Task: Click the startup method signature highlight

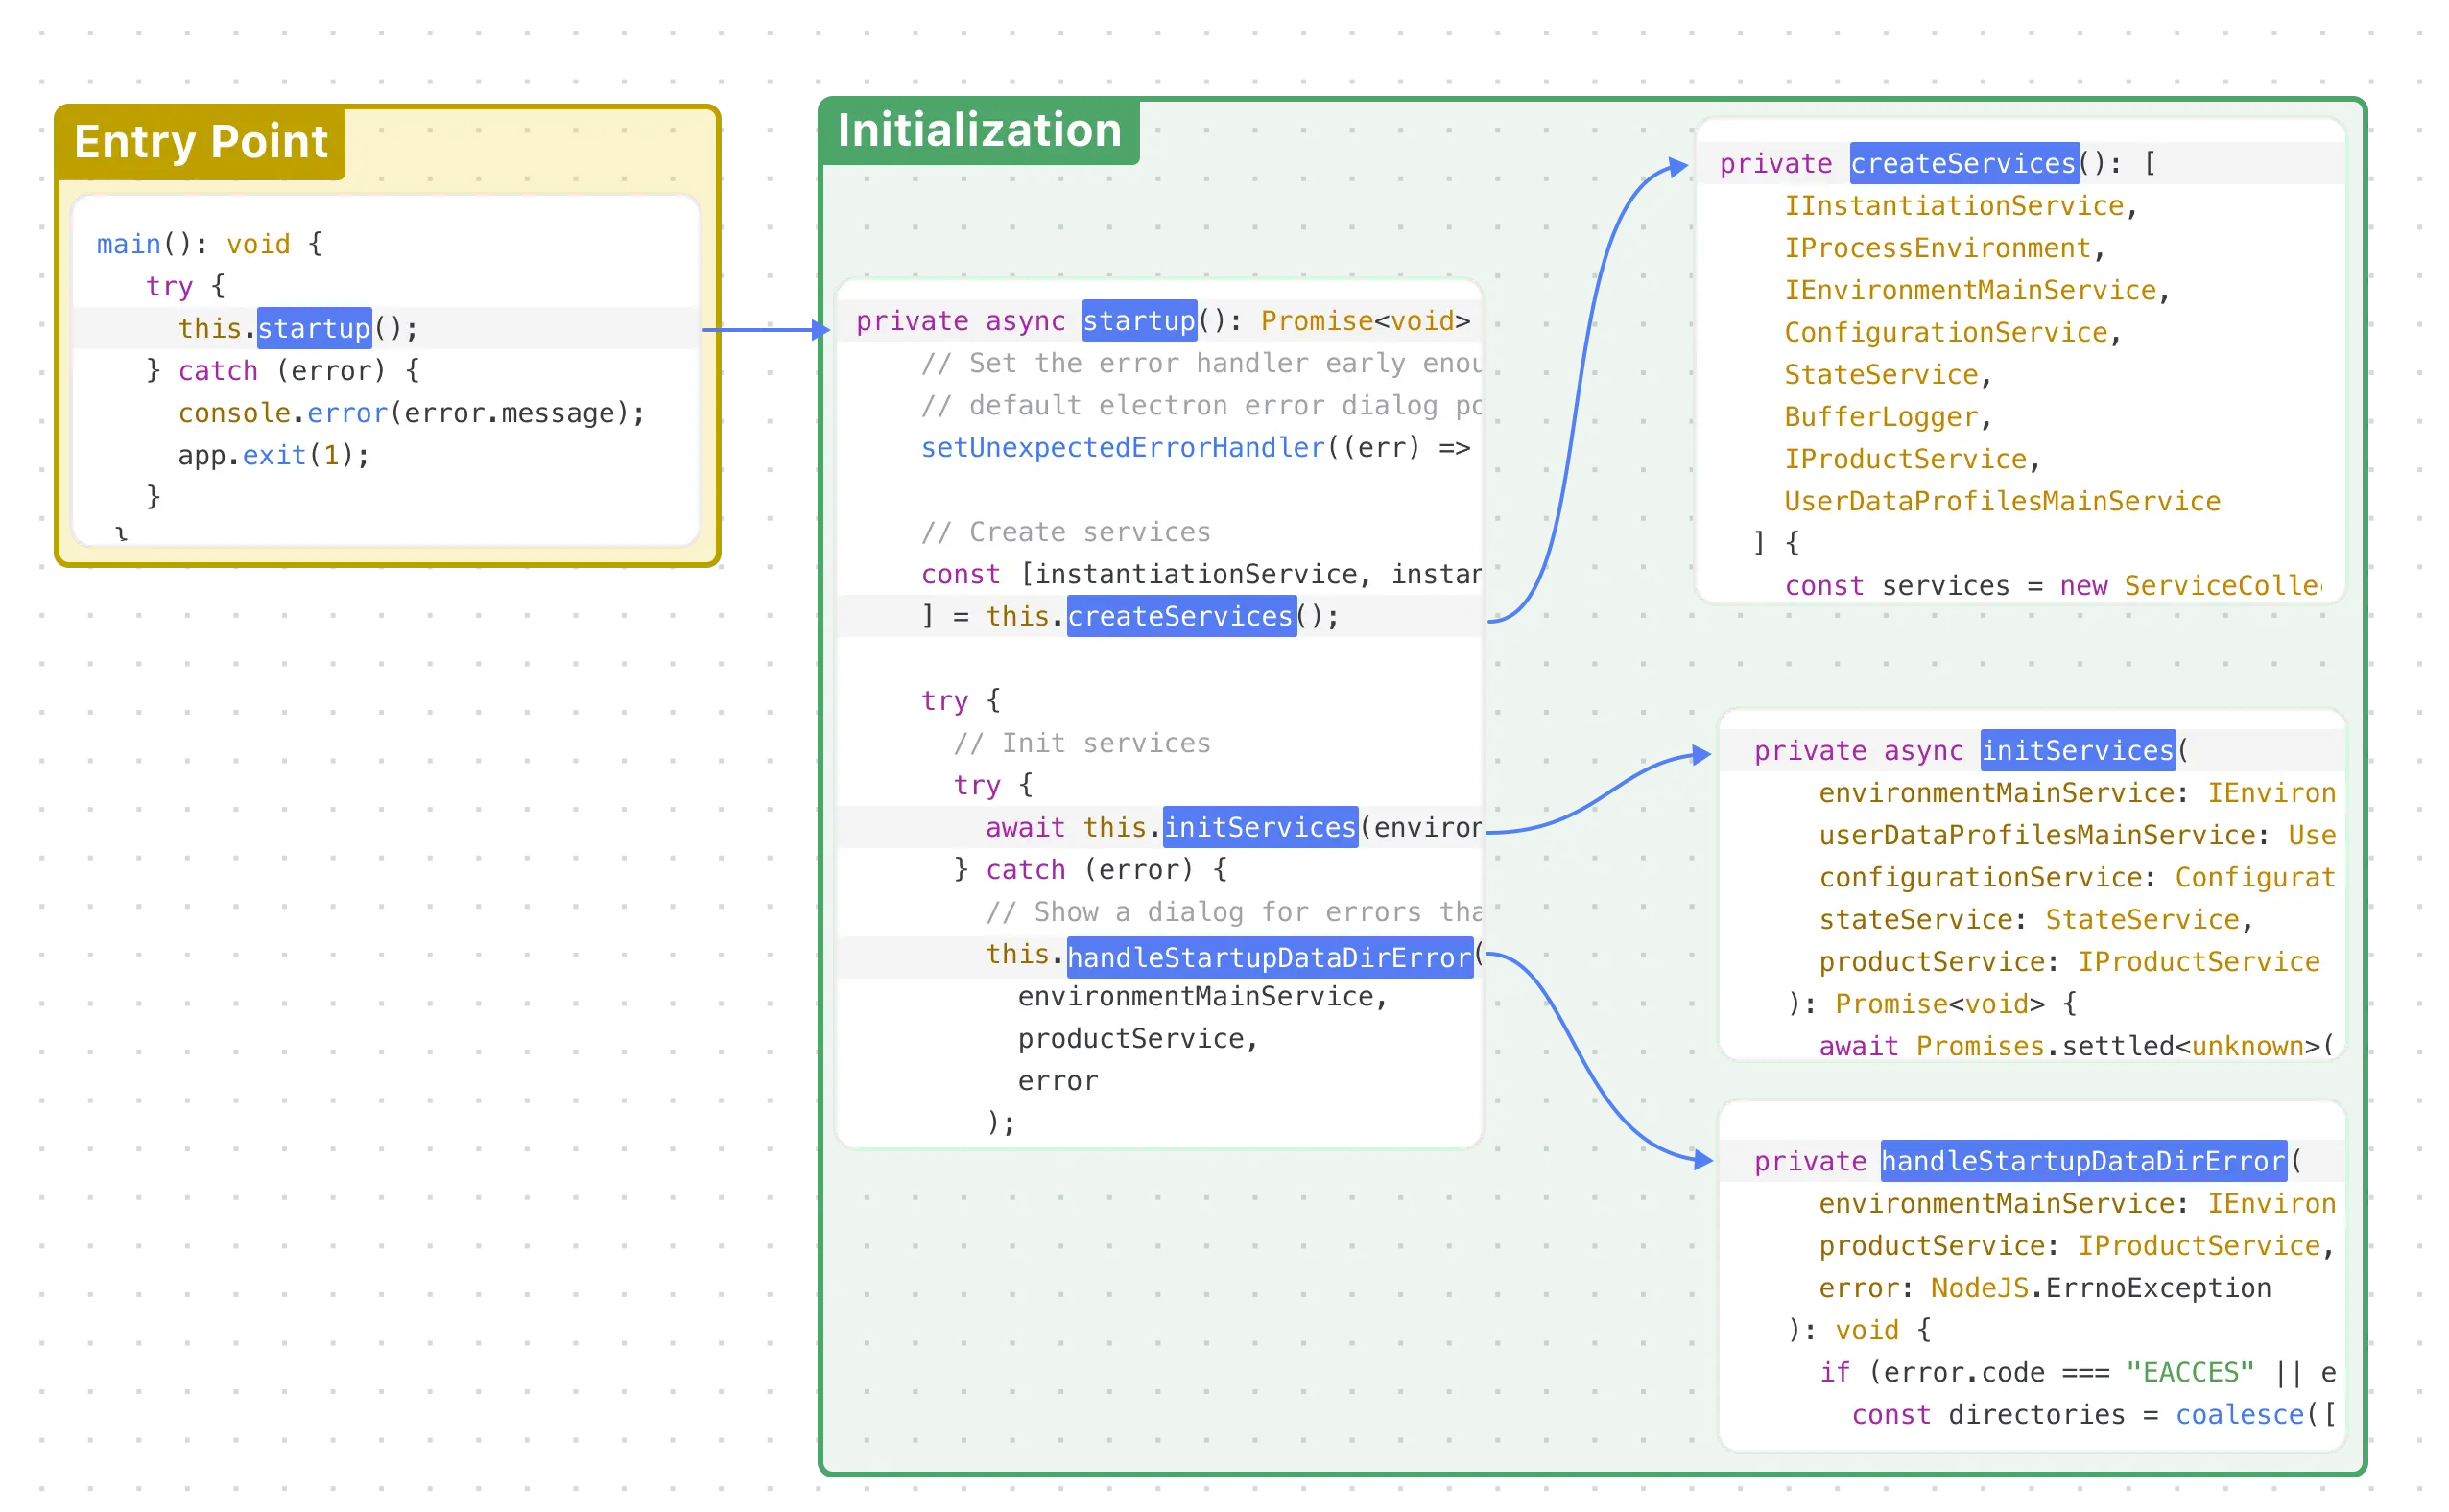Action: (x=1138, y=320)
